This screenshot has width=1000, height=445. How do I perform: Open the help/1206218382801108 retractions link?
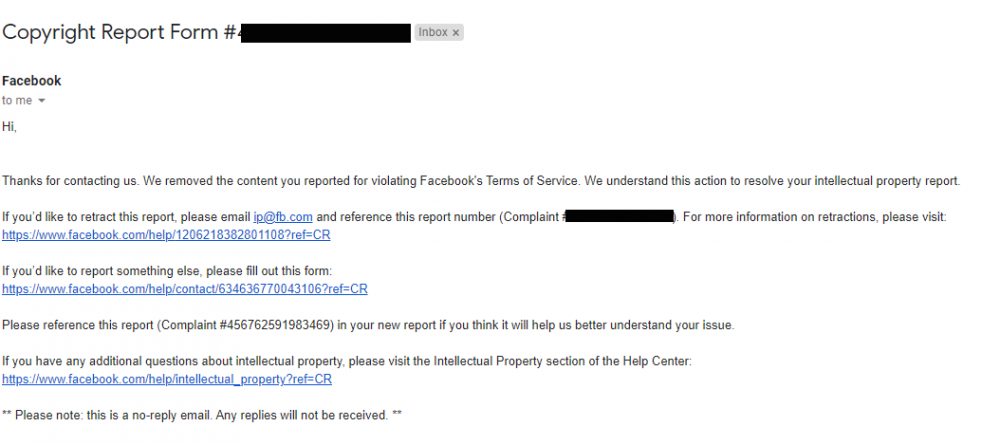click(166, 235)
